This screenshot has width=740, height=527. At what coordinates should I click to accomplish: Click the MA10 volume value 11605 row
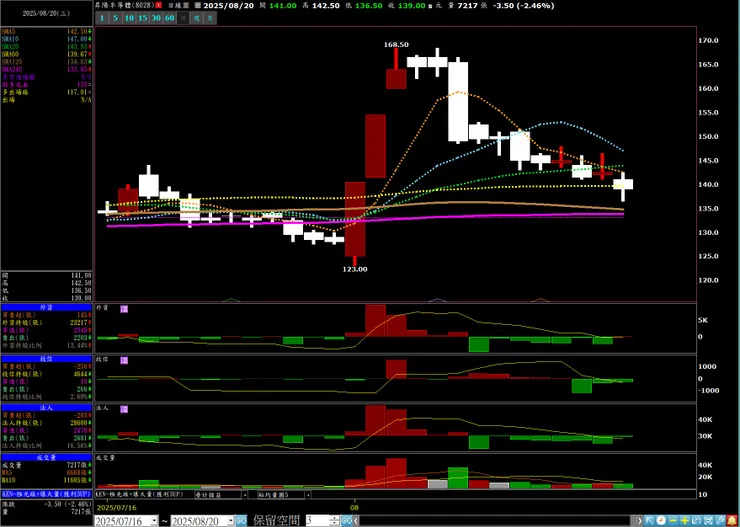coord(46,480)
